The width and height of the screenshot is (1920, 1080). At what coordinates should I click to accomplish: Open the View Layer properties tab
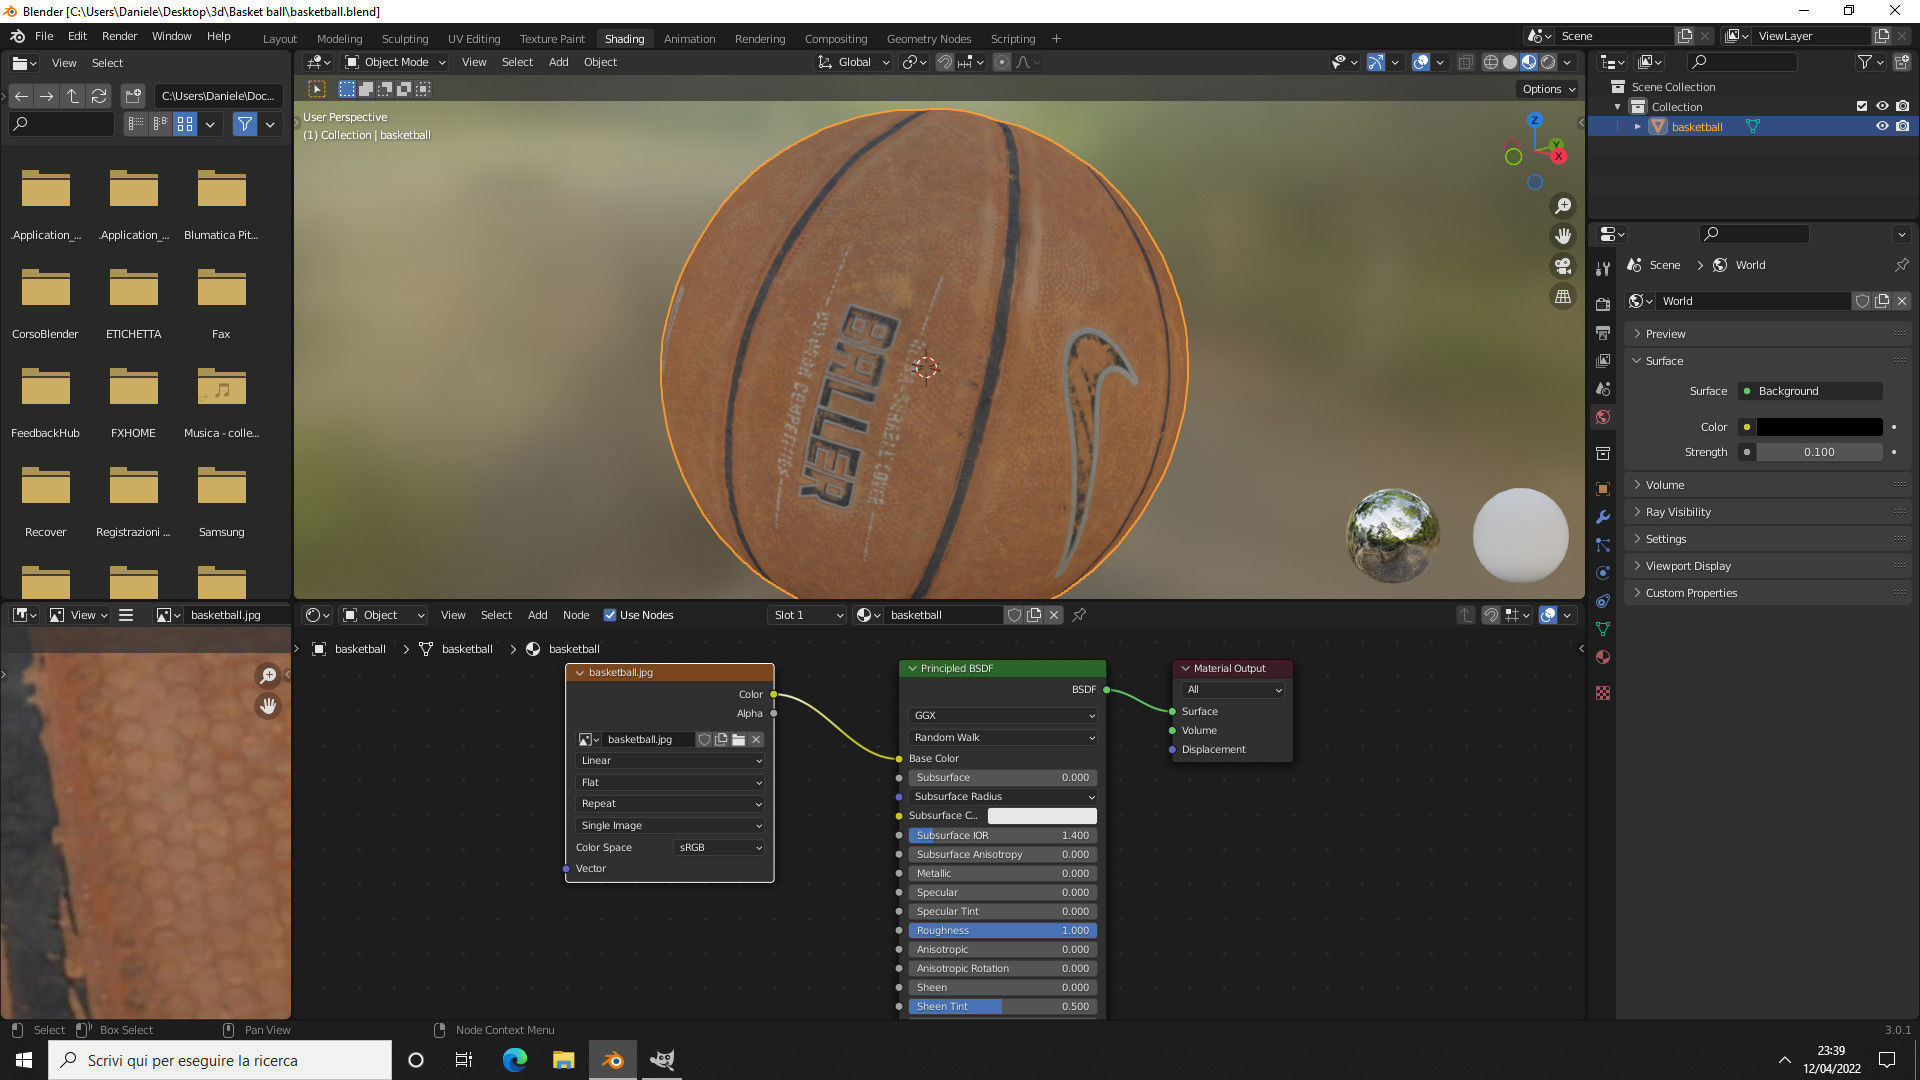click(x=1603, y=360)
